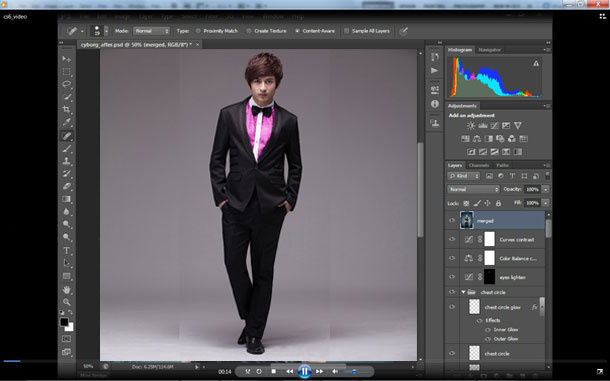Enable Sample All Layers checkbox
Viewport: 610px width, 381px height.
(x=346, y=31)
